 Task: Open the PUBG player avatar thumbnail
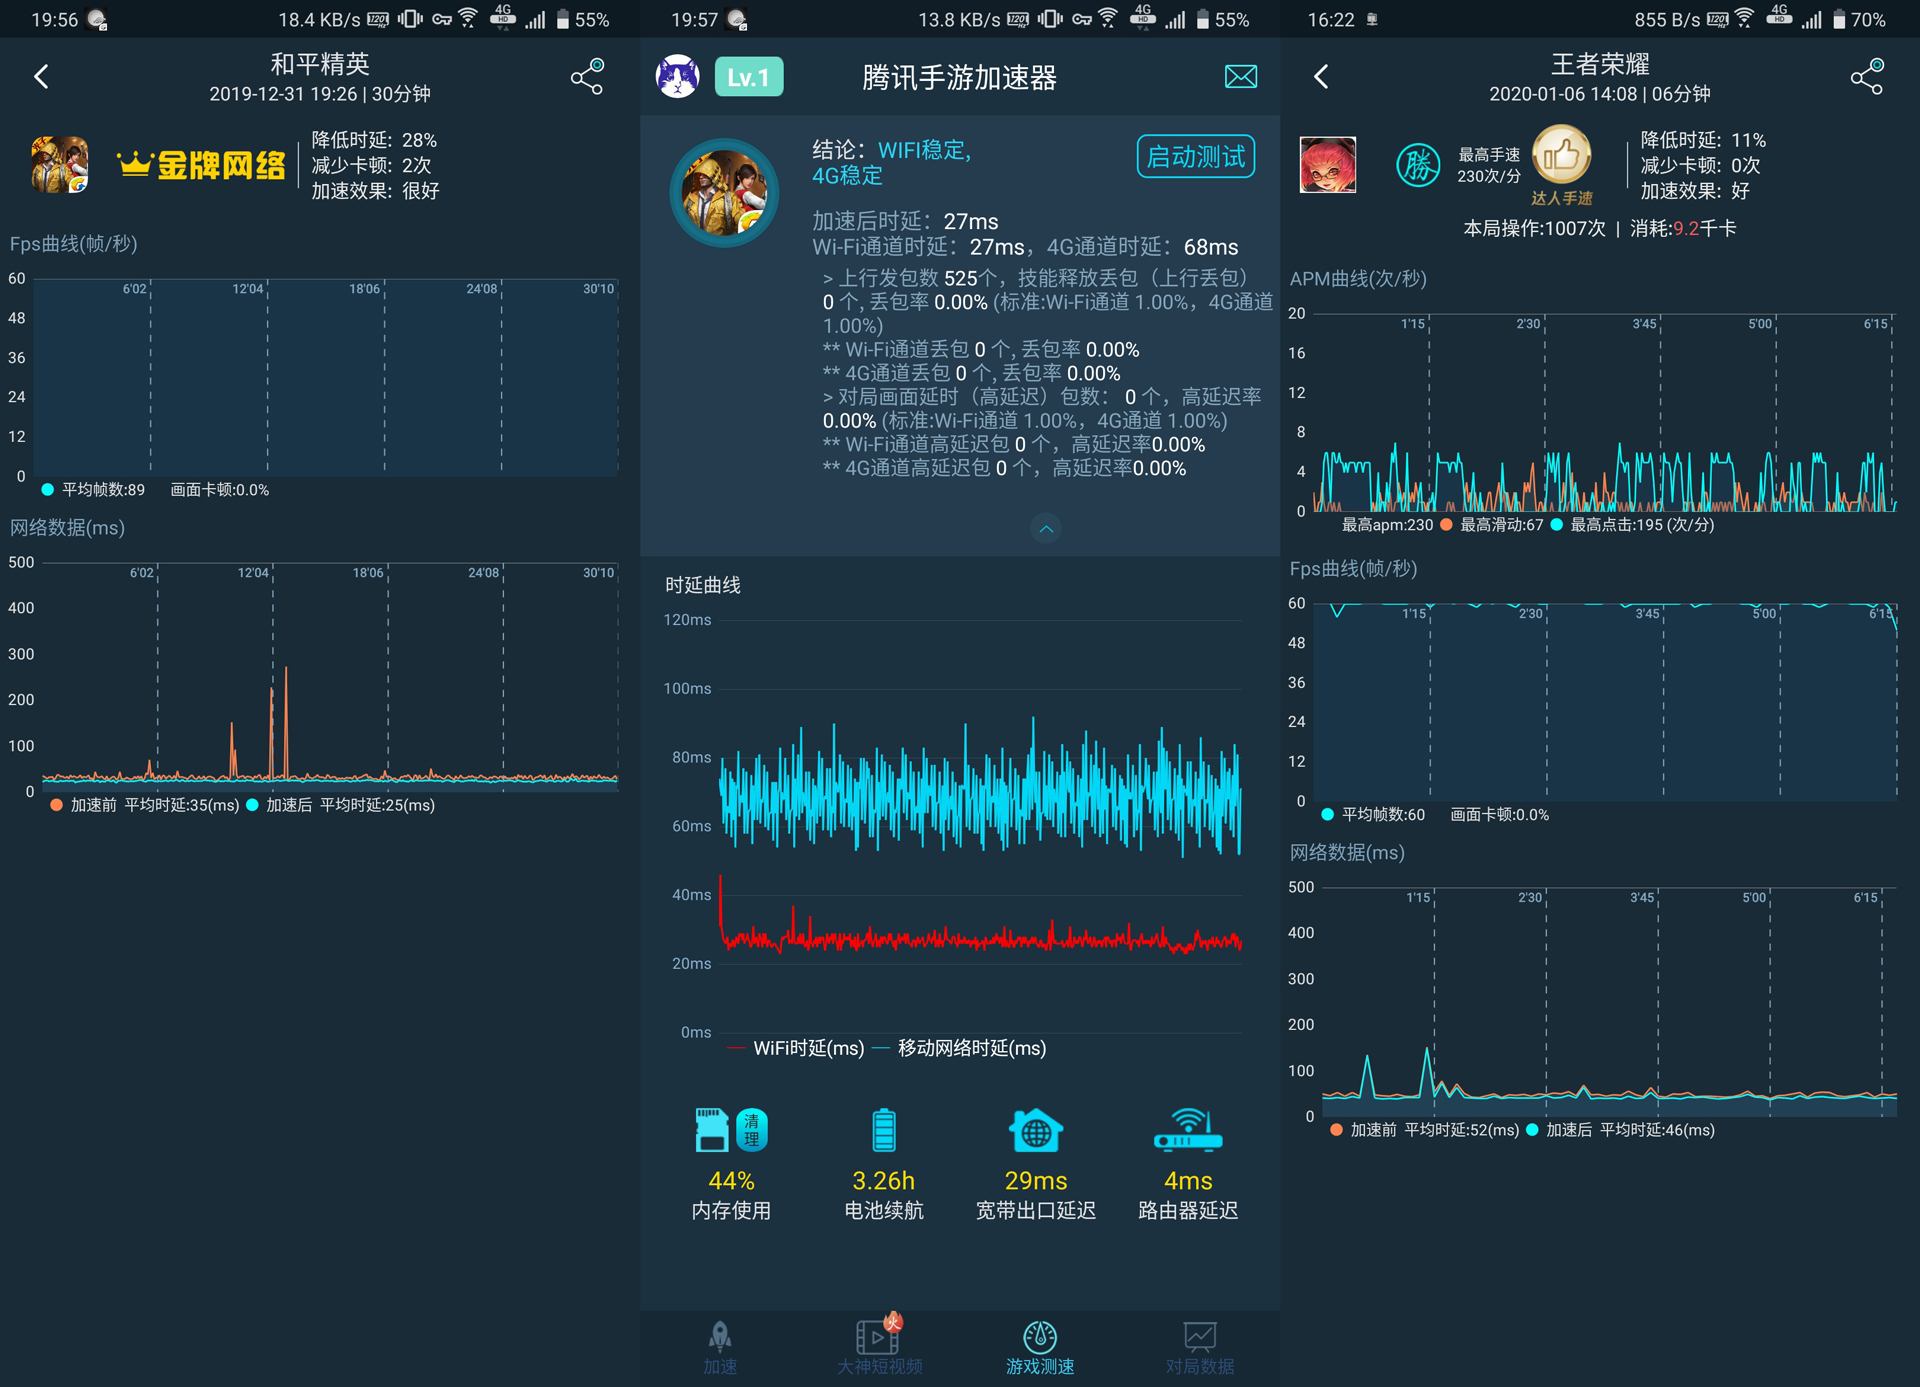click(x=724, y=191)
